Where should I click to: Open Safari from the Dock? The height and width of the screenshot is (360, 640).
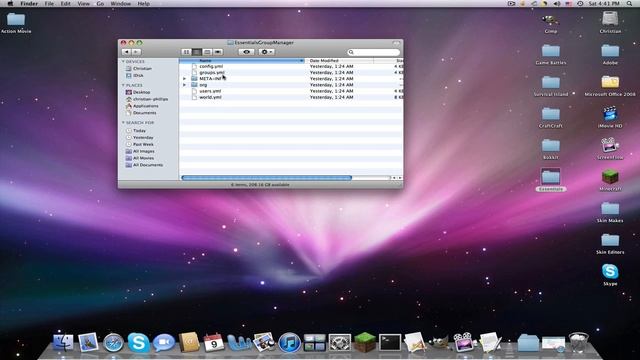pos(113,343)
